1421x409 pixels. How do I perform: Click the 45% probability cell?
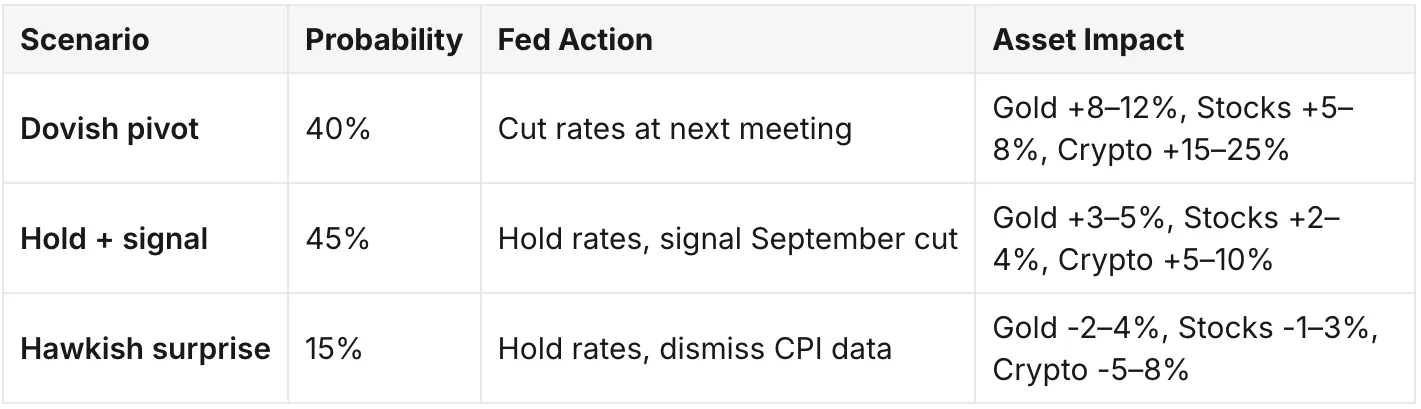[x=384, y=239]
